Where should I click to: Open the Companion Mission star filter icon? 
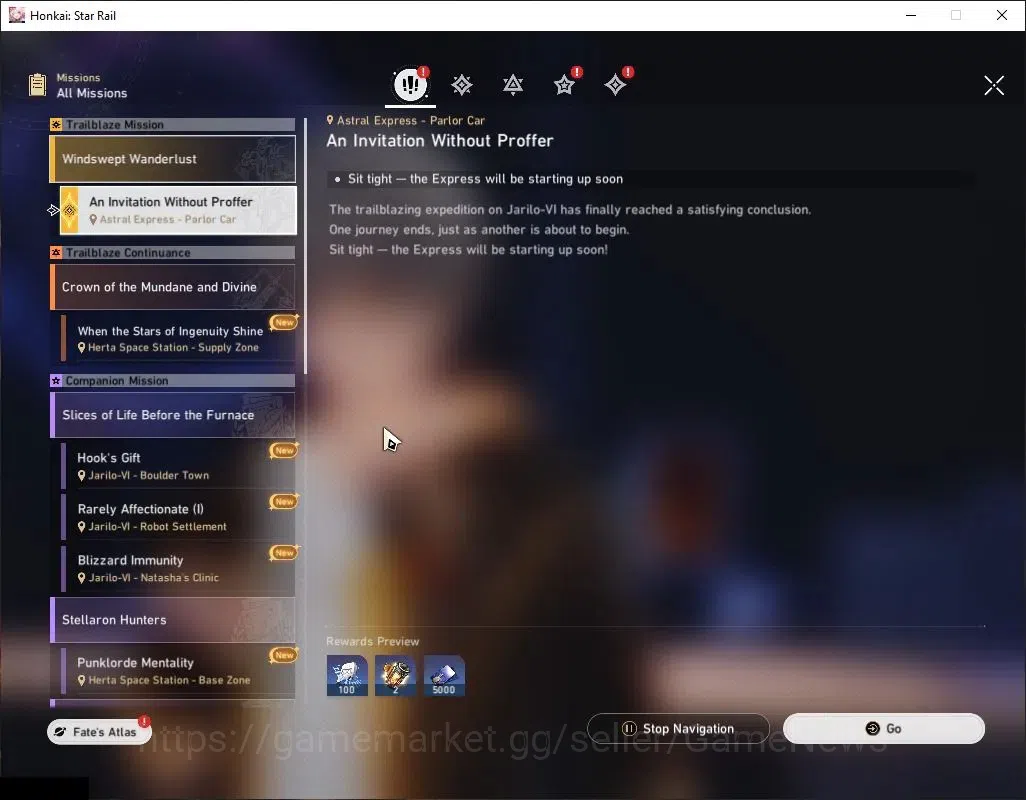(564, 84)
